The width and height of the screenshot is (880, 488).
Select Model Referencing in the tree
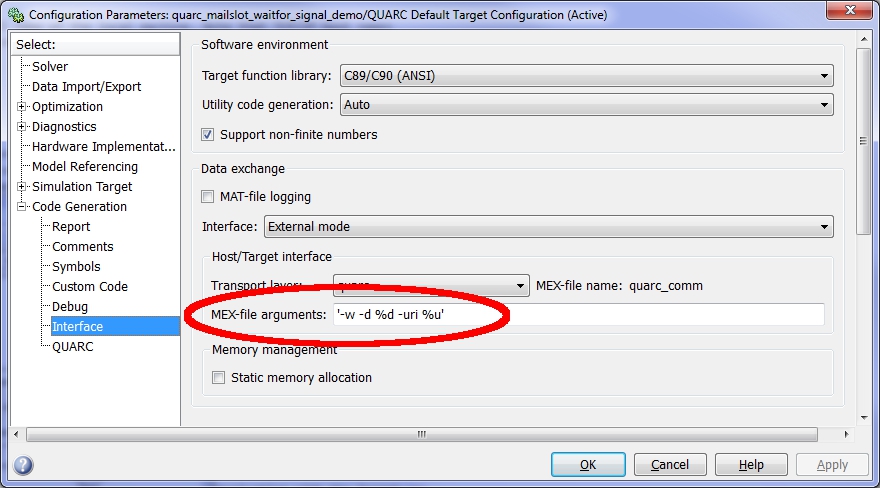point(85,167)
